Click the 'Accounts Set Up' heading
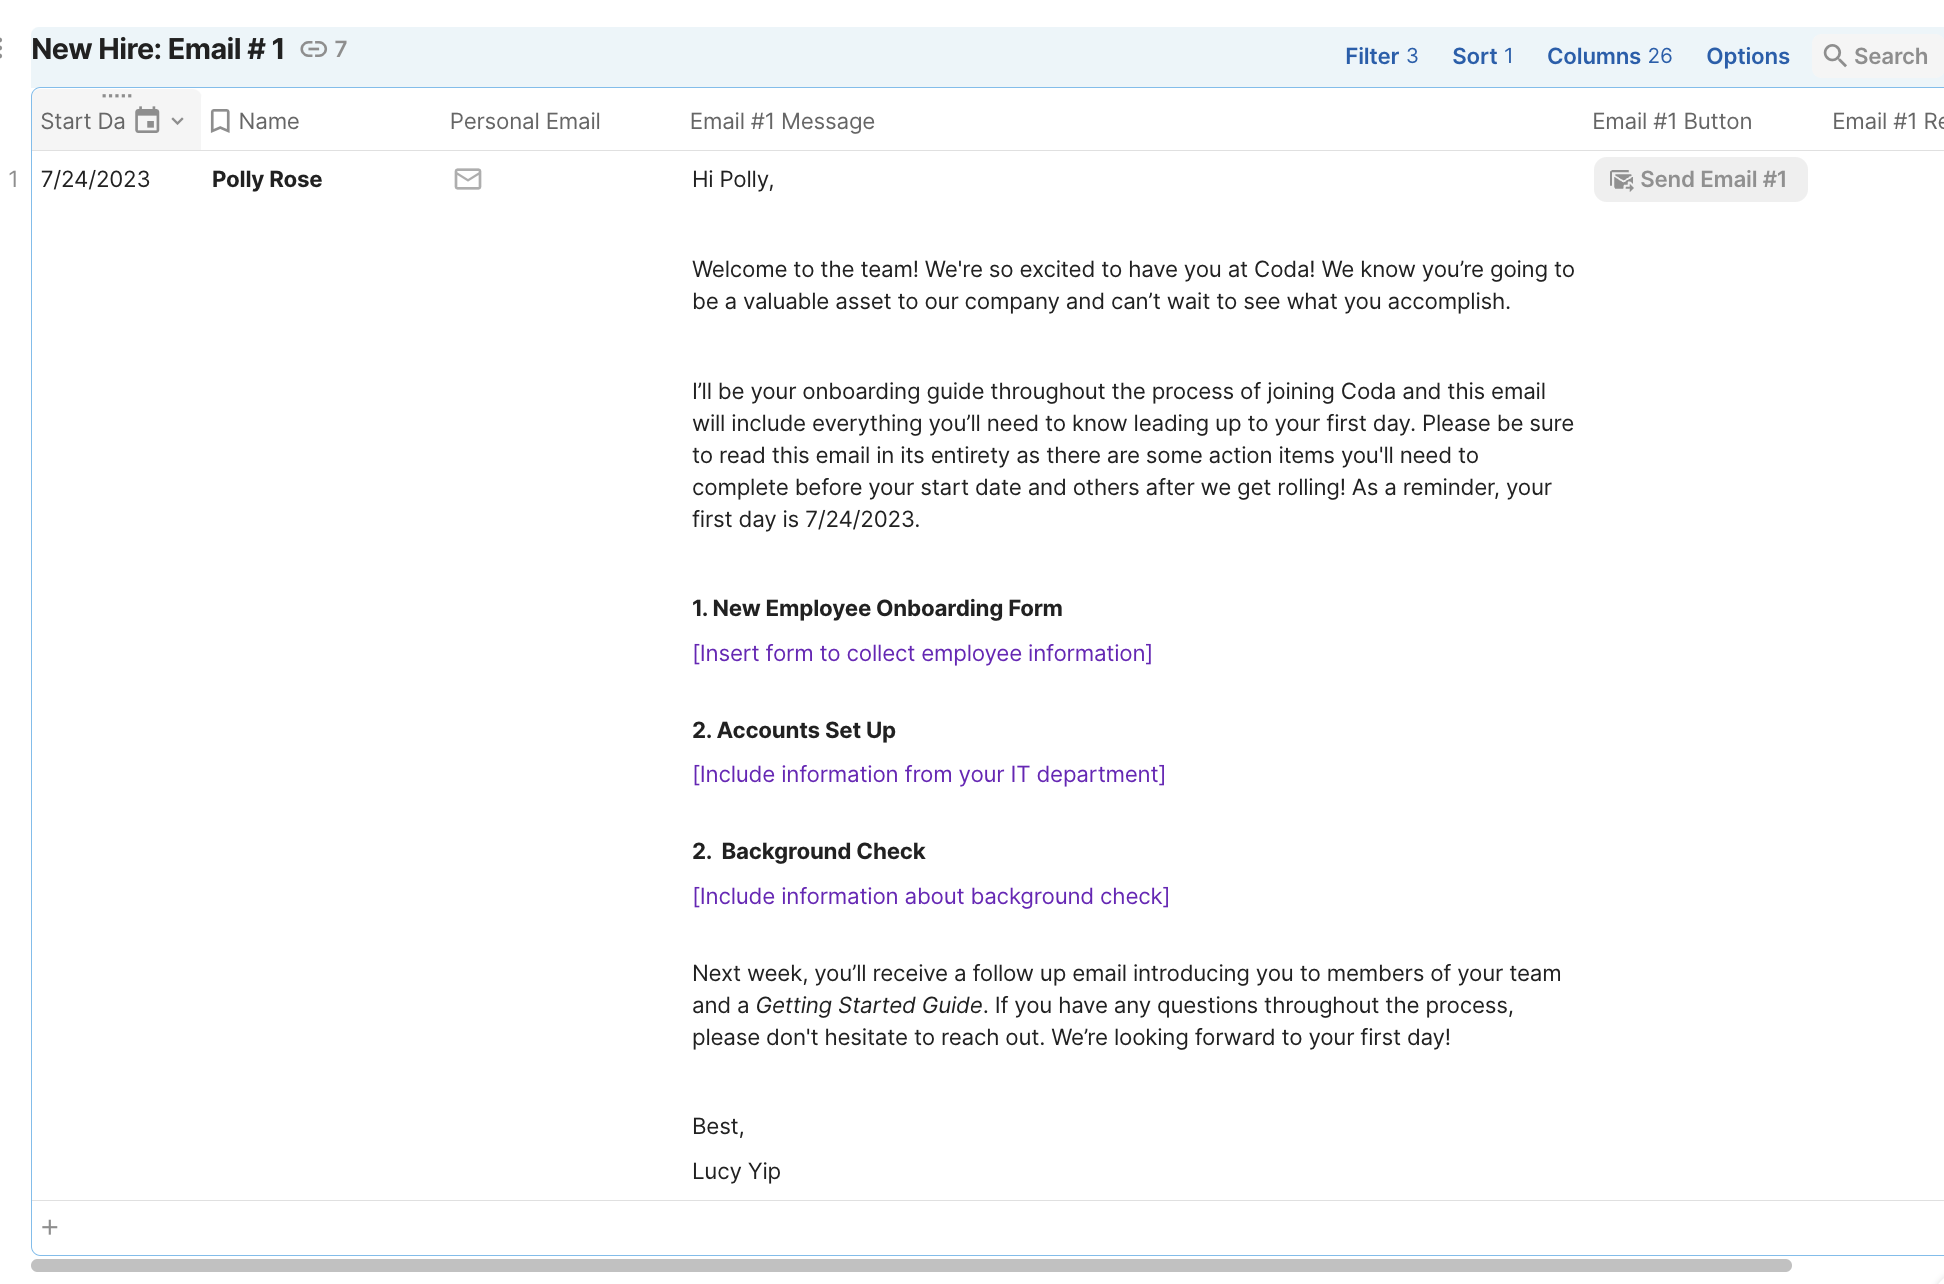1944x1284 pixels. pos(806,730)
